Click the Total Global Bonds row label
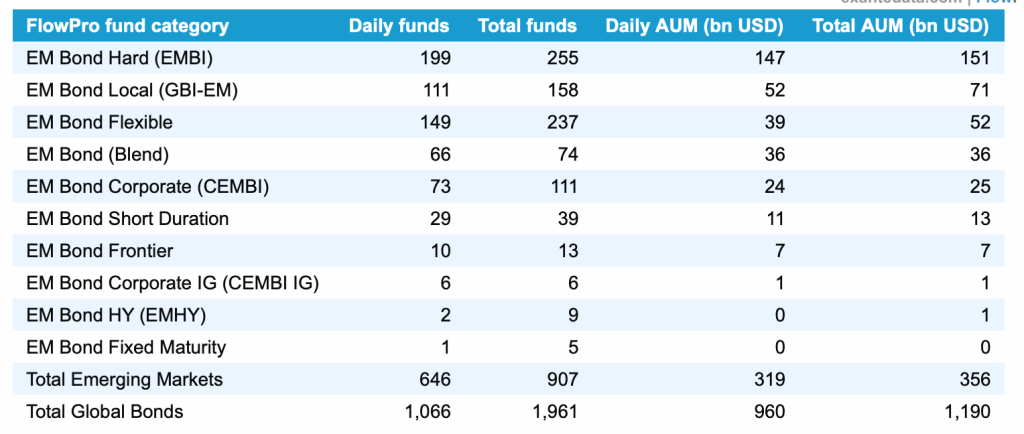This screenshot has width=1024, height=434. click(x=105, y=411)
